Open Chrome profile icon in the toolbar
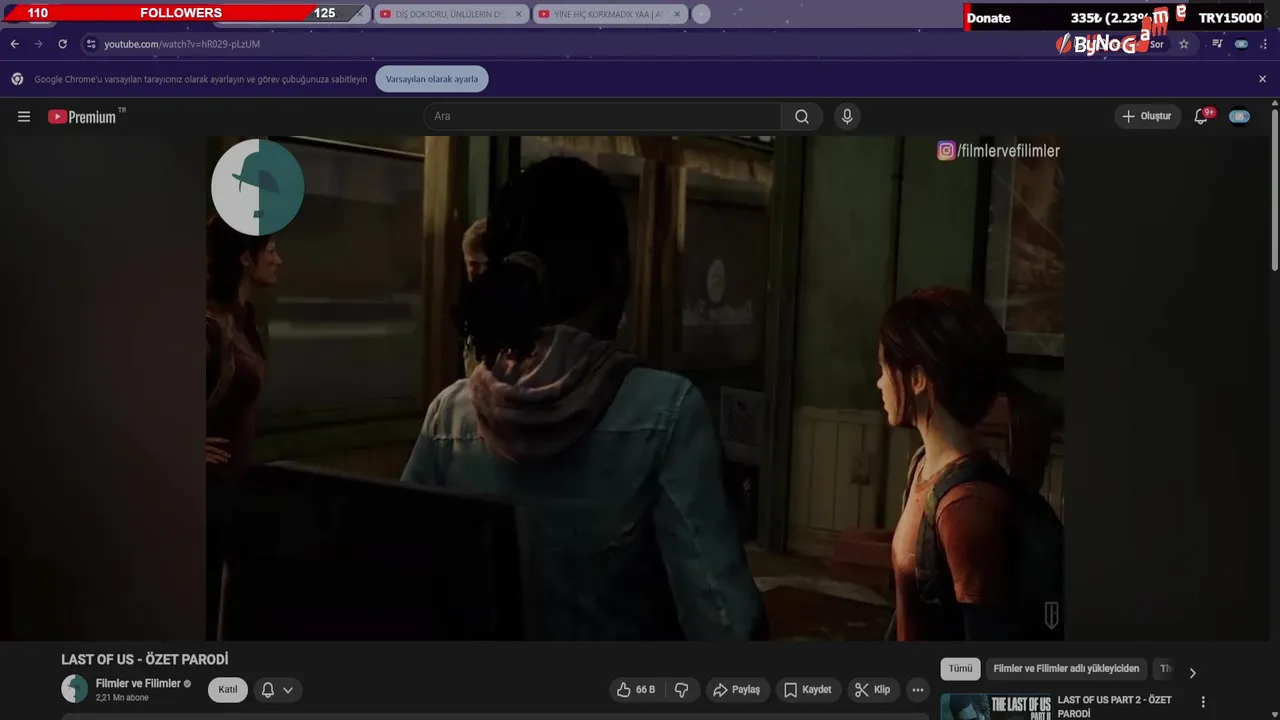The width and height of the screenshot is (1280, 720). point(1241,44)
